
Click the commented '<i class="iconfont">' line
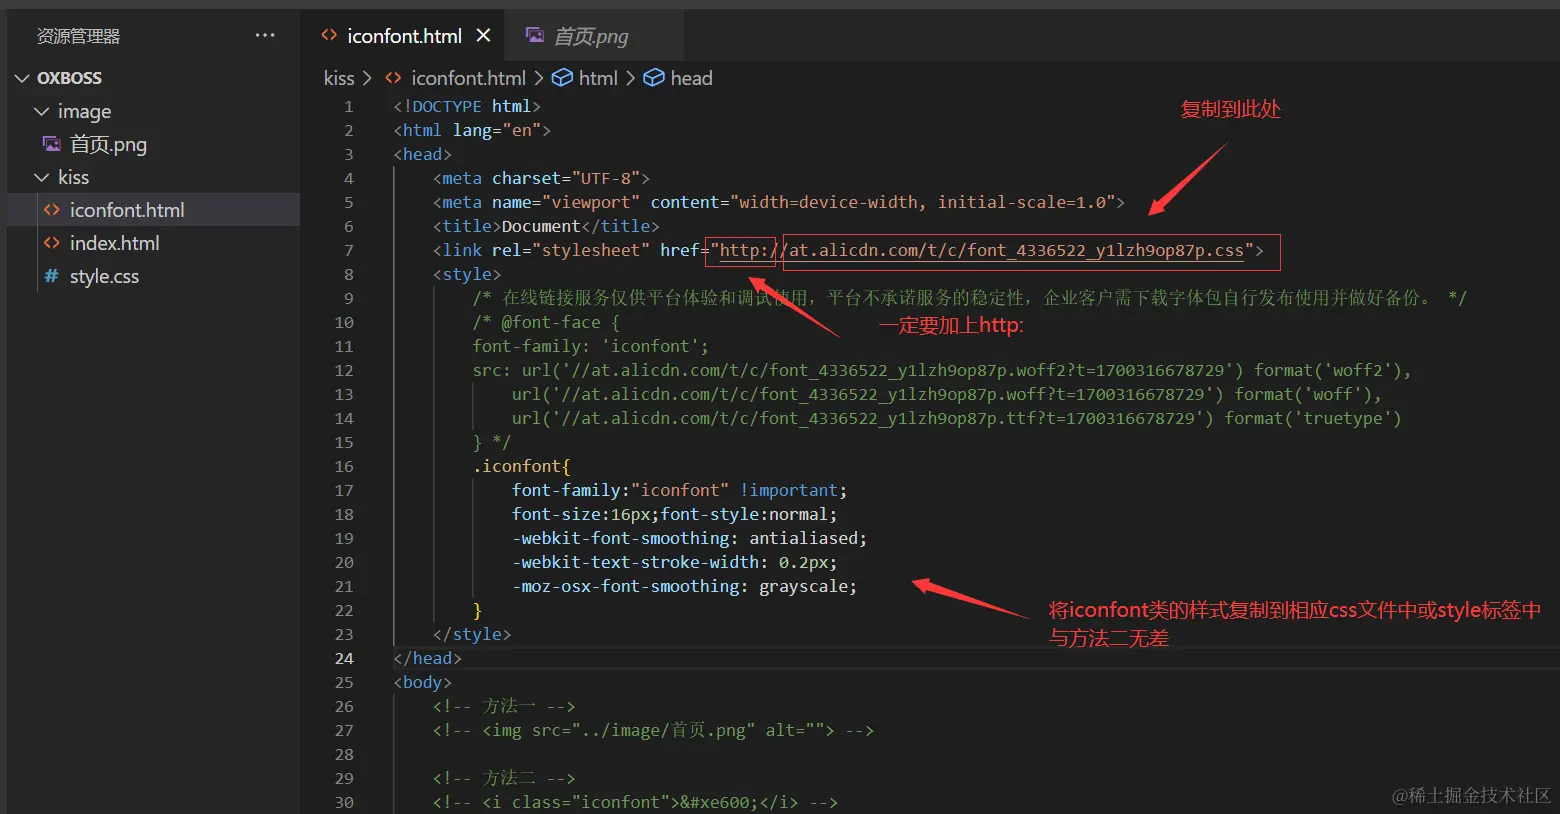636,802
